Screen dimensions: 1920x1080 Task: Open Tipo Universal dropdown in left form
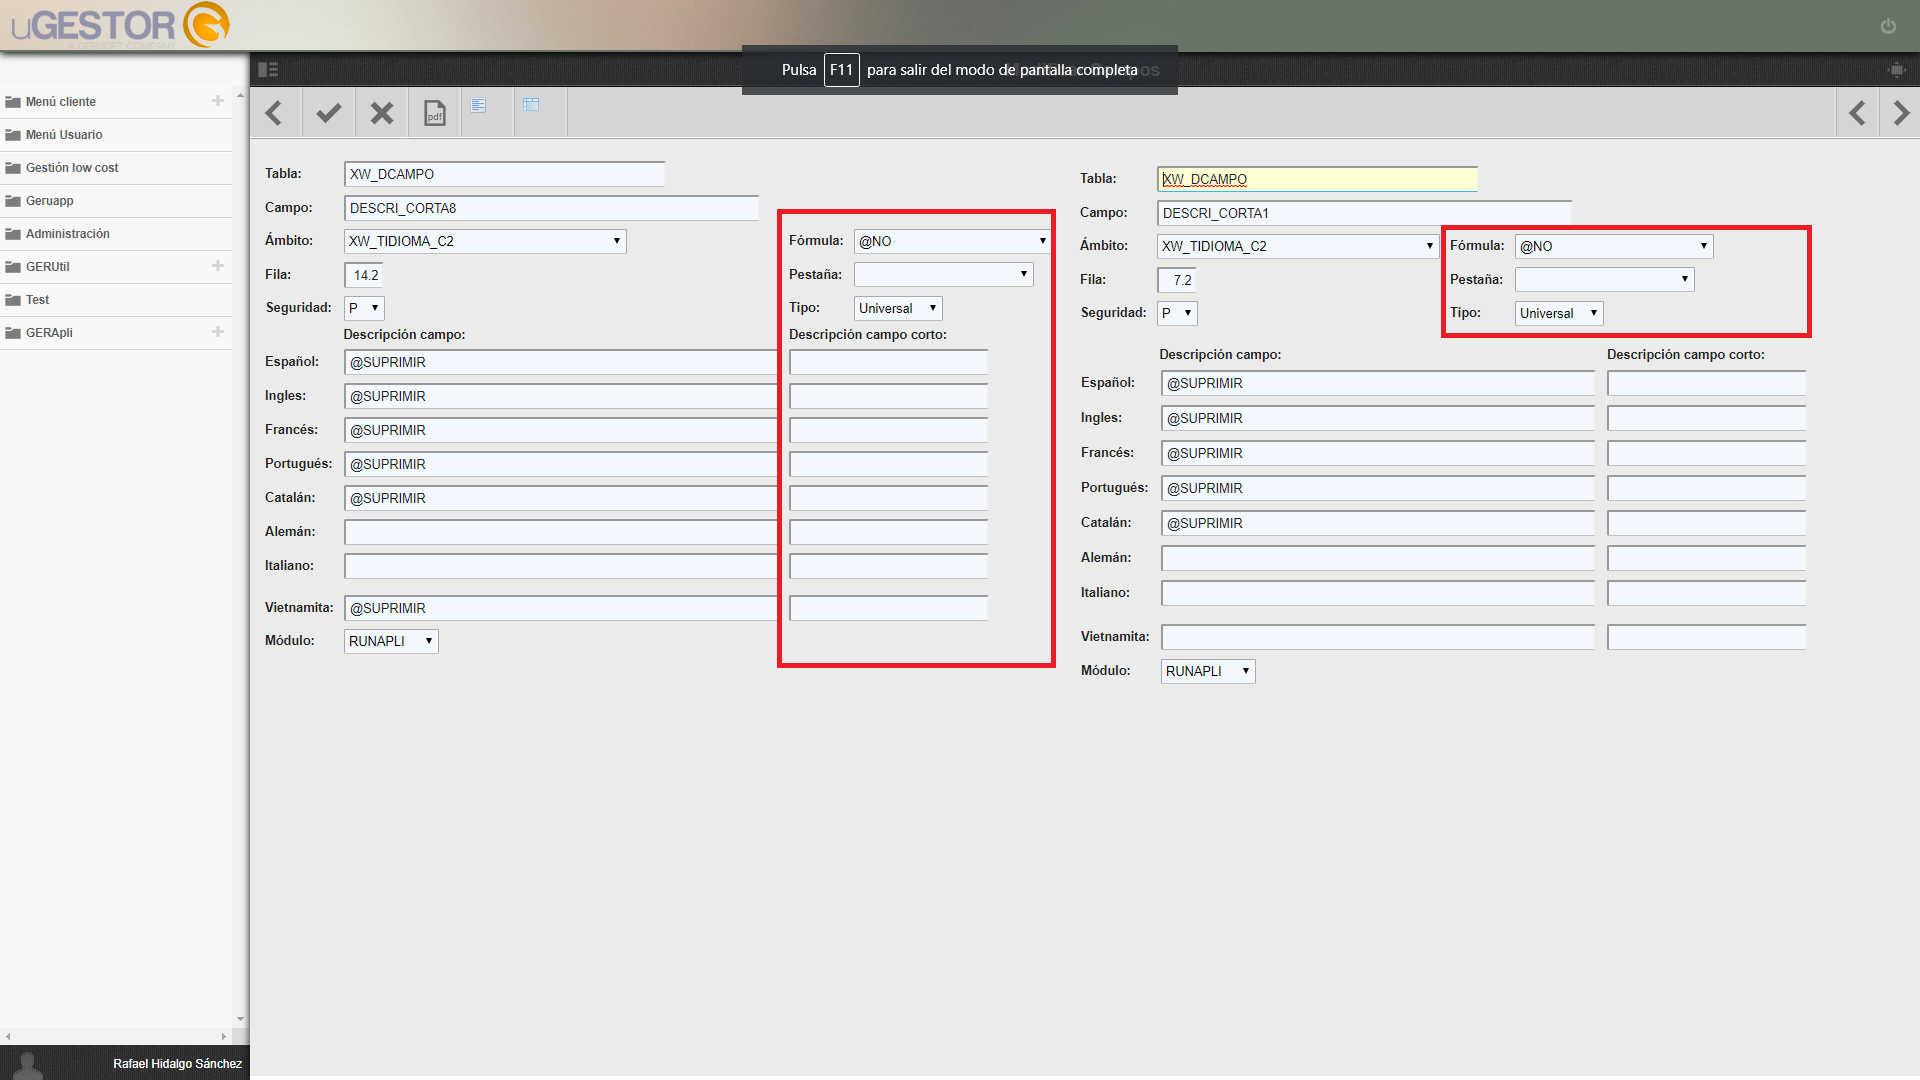pos(898,308)
